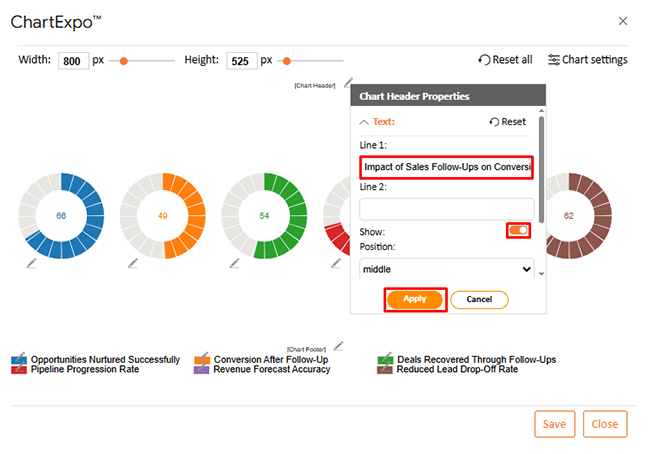Click the Line 2 text field
Image resolution: width=650 pixels, height=454 pixels.
(x=446, y=208)
